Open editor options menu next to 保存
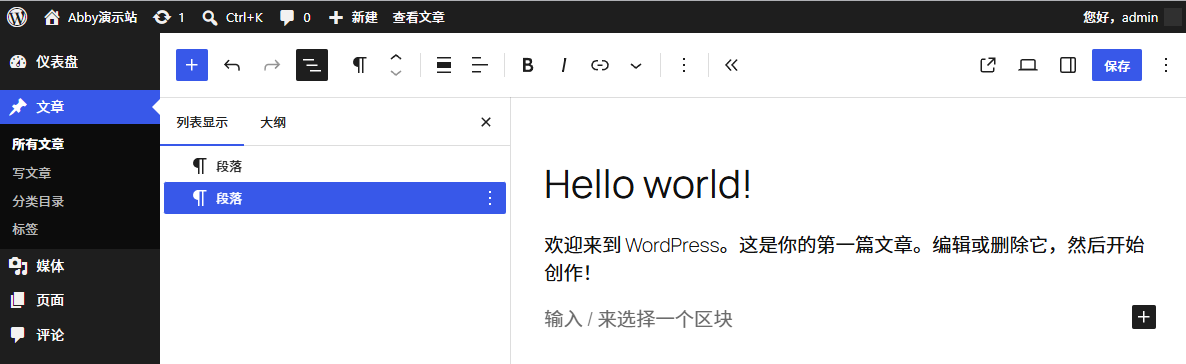Image resolution: width=1186 pixels, height=364 pixels. [x=1166, y=65]
